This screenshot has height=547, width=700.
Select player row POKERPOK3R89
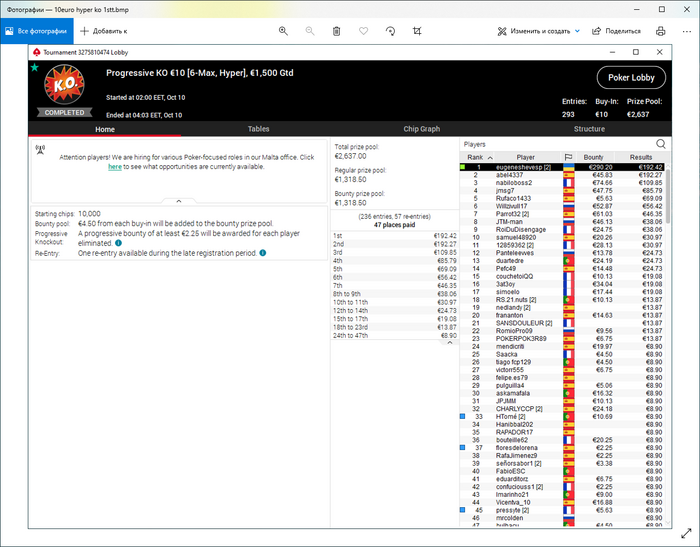point(562,338)
